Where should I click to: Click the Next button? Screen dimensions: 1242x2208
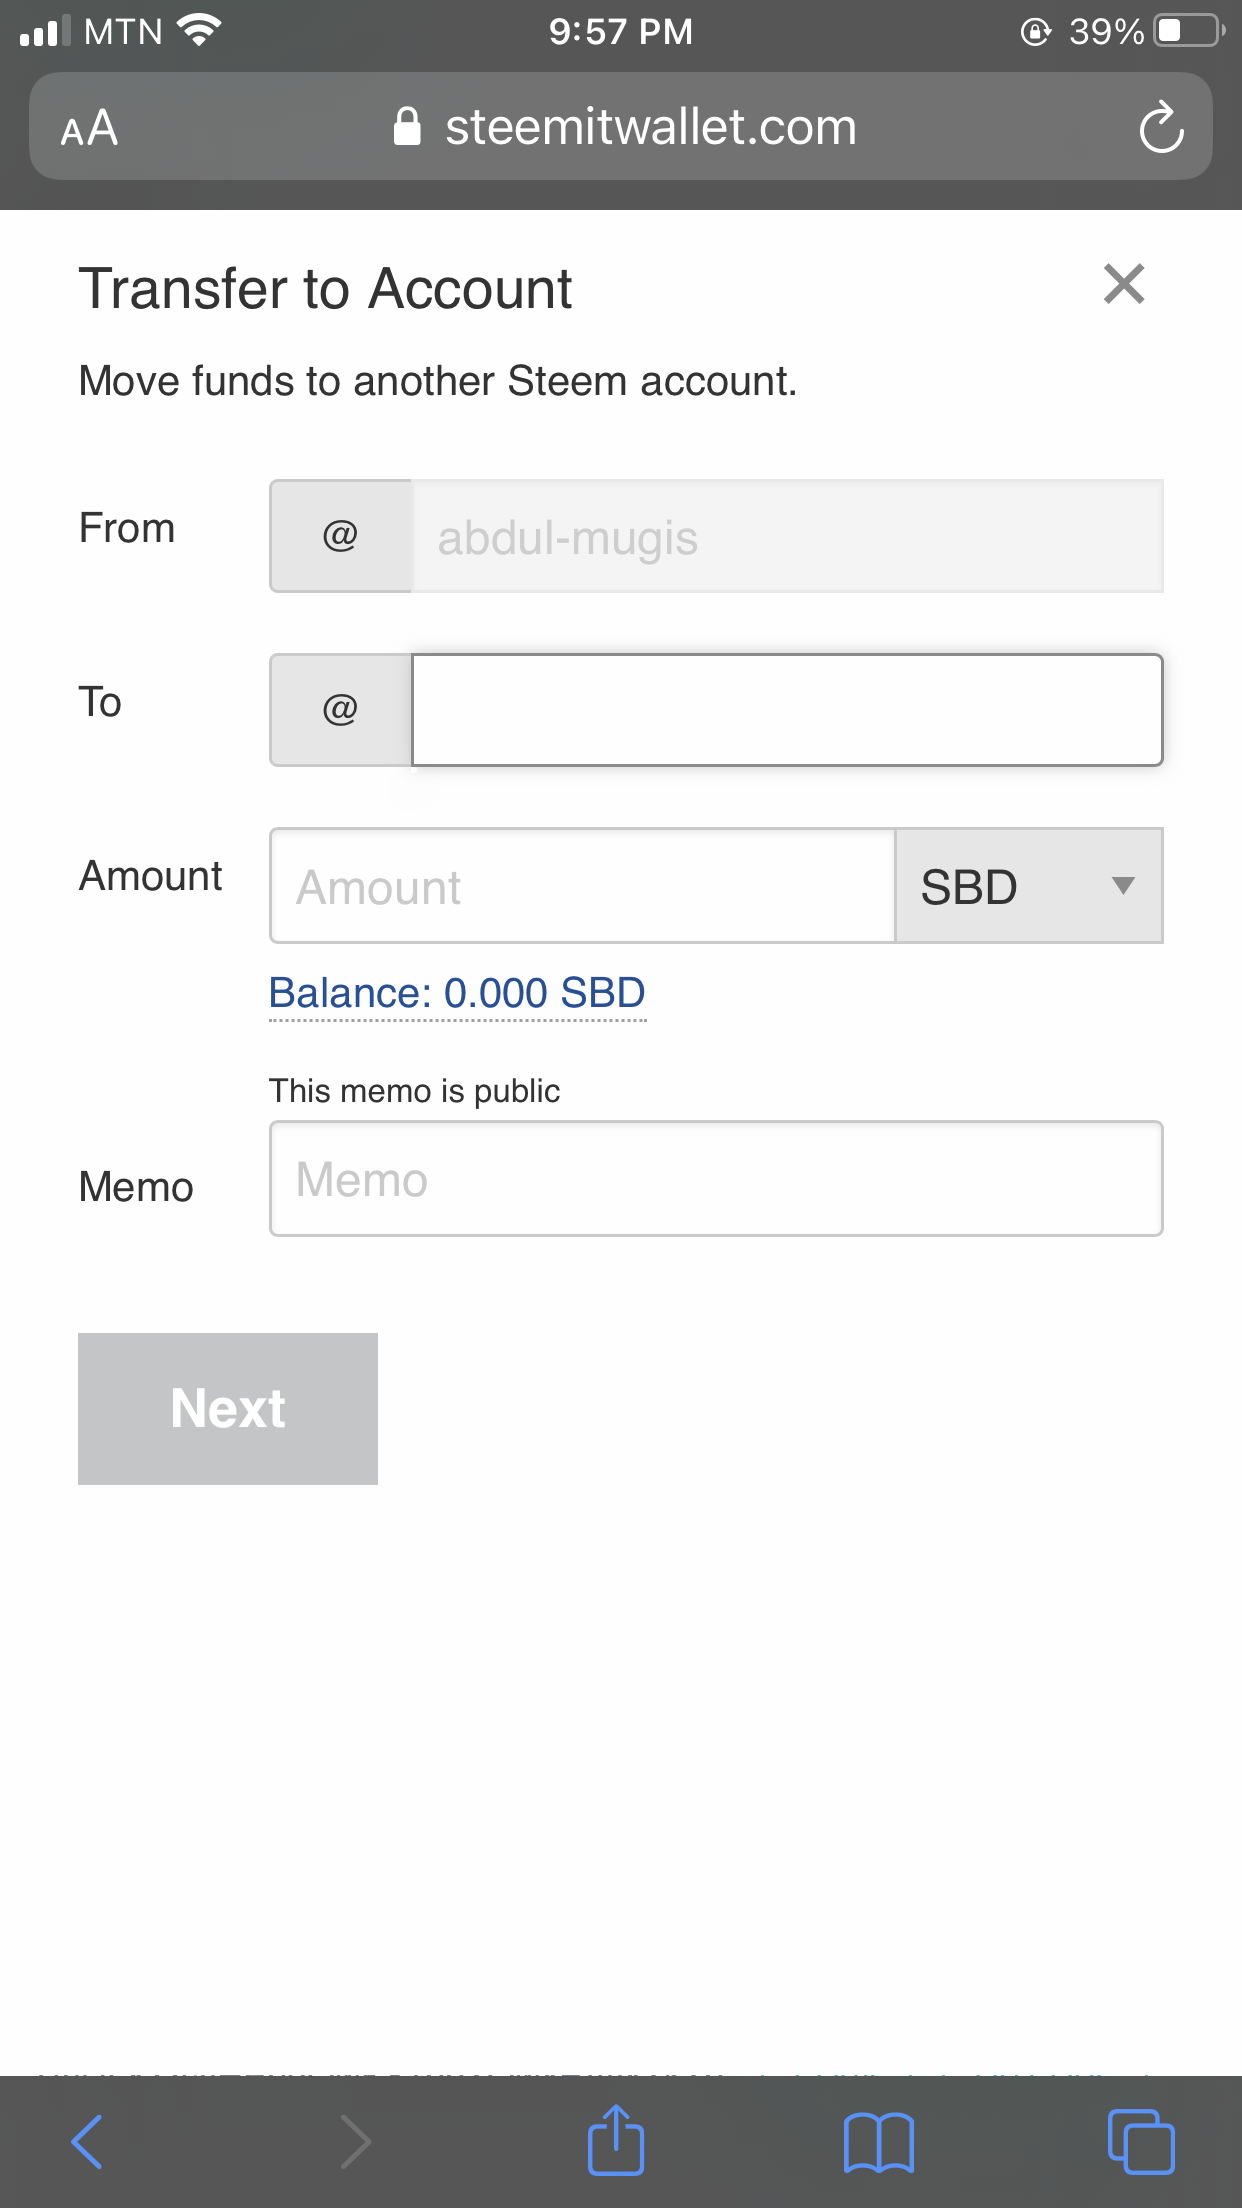point(228,1408)
